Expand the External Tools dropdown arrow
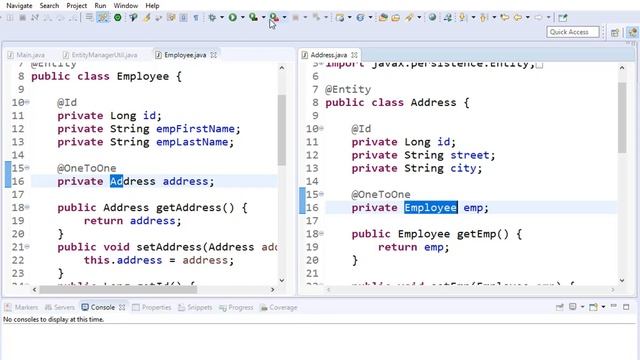This screenshot has height=360, width=640. pos(284,18)
